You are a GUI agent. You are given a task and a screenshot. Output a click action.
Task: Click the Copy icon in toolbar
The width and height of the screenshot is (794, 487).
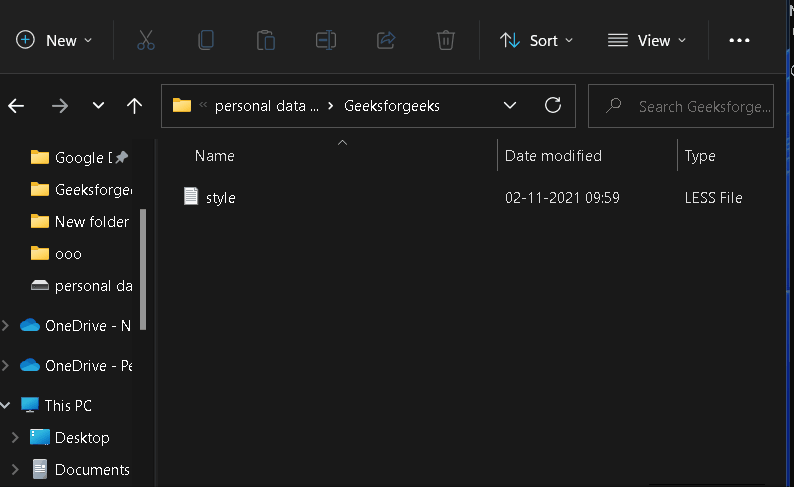[x=206, y=40]
